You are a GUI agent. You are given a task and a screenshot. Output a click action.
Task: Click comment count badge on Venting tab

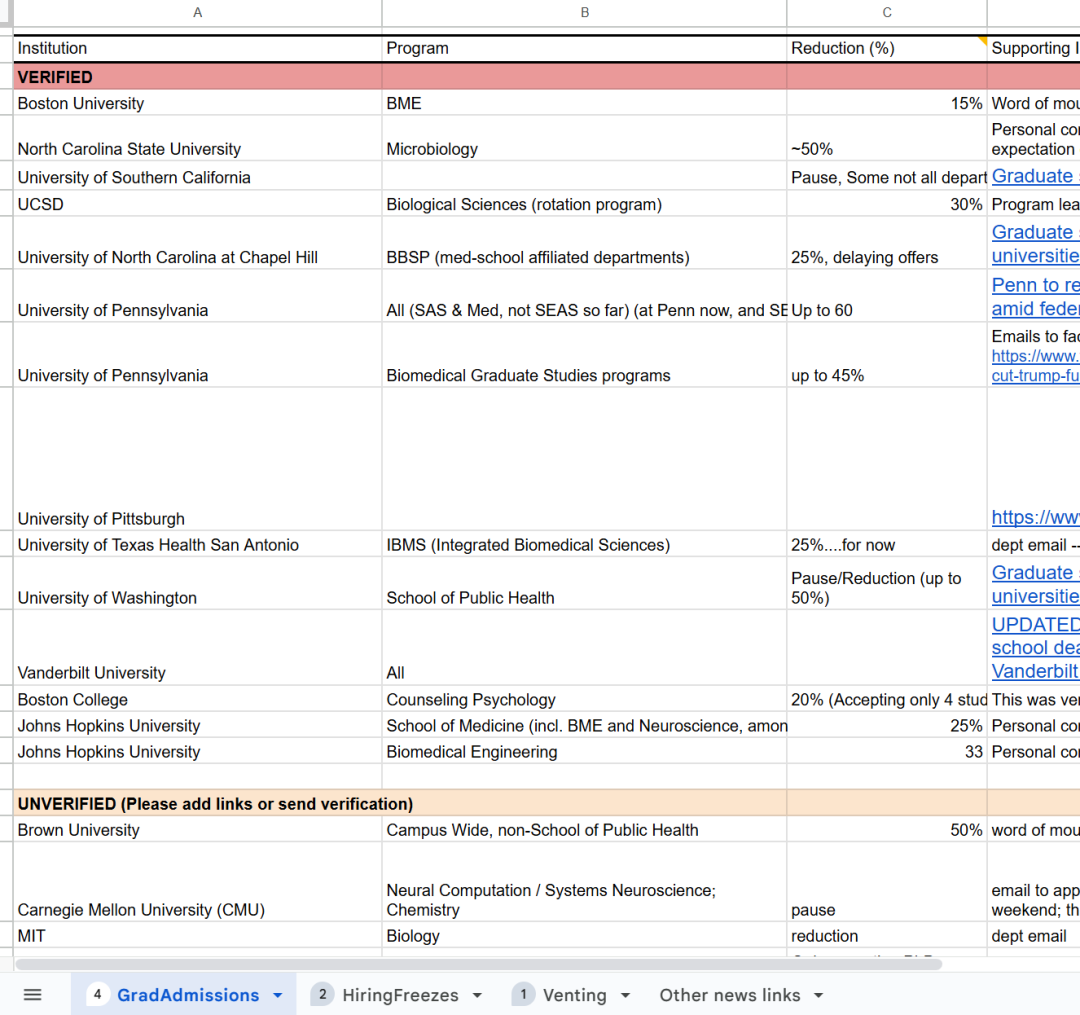(x=523, y=994)
